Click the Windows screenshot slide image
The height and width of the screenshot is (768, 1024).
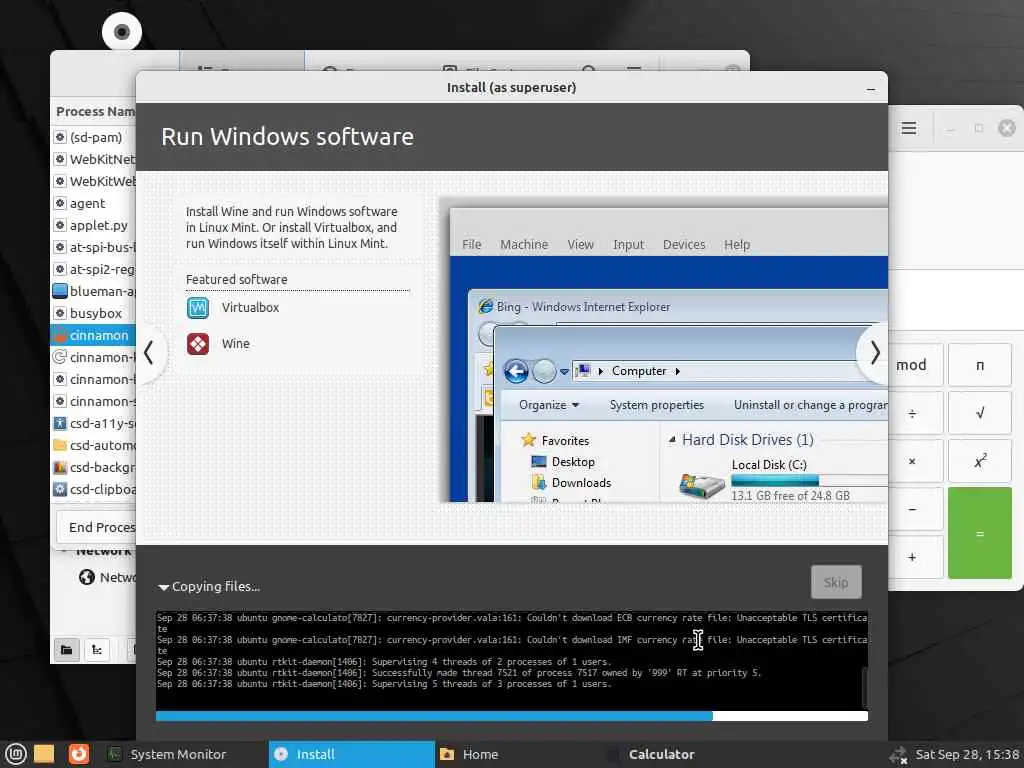pyautogui.click(x=662, y=349)
